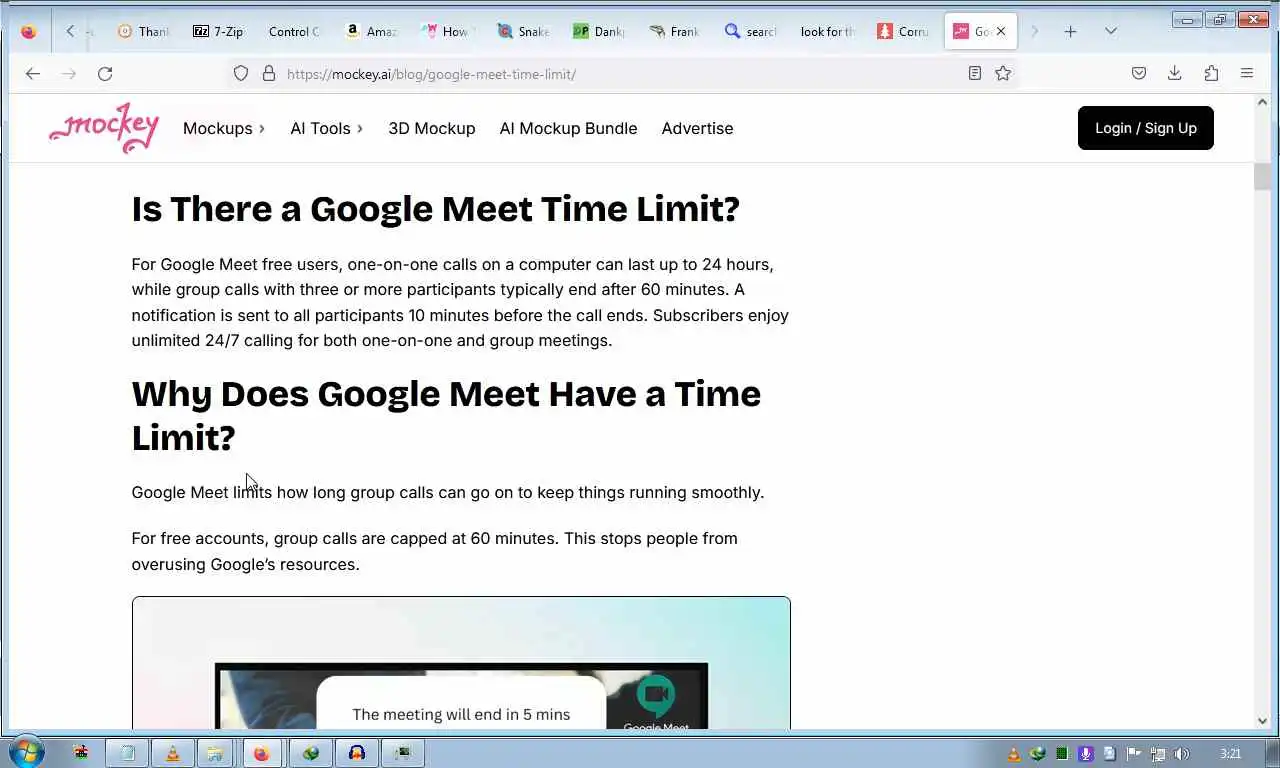Switch to the Amazon tab
Image resolution: width=1280 pixels, height=768 pixels.
point(370,31)
